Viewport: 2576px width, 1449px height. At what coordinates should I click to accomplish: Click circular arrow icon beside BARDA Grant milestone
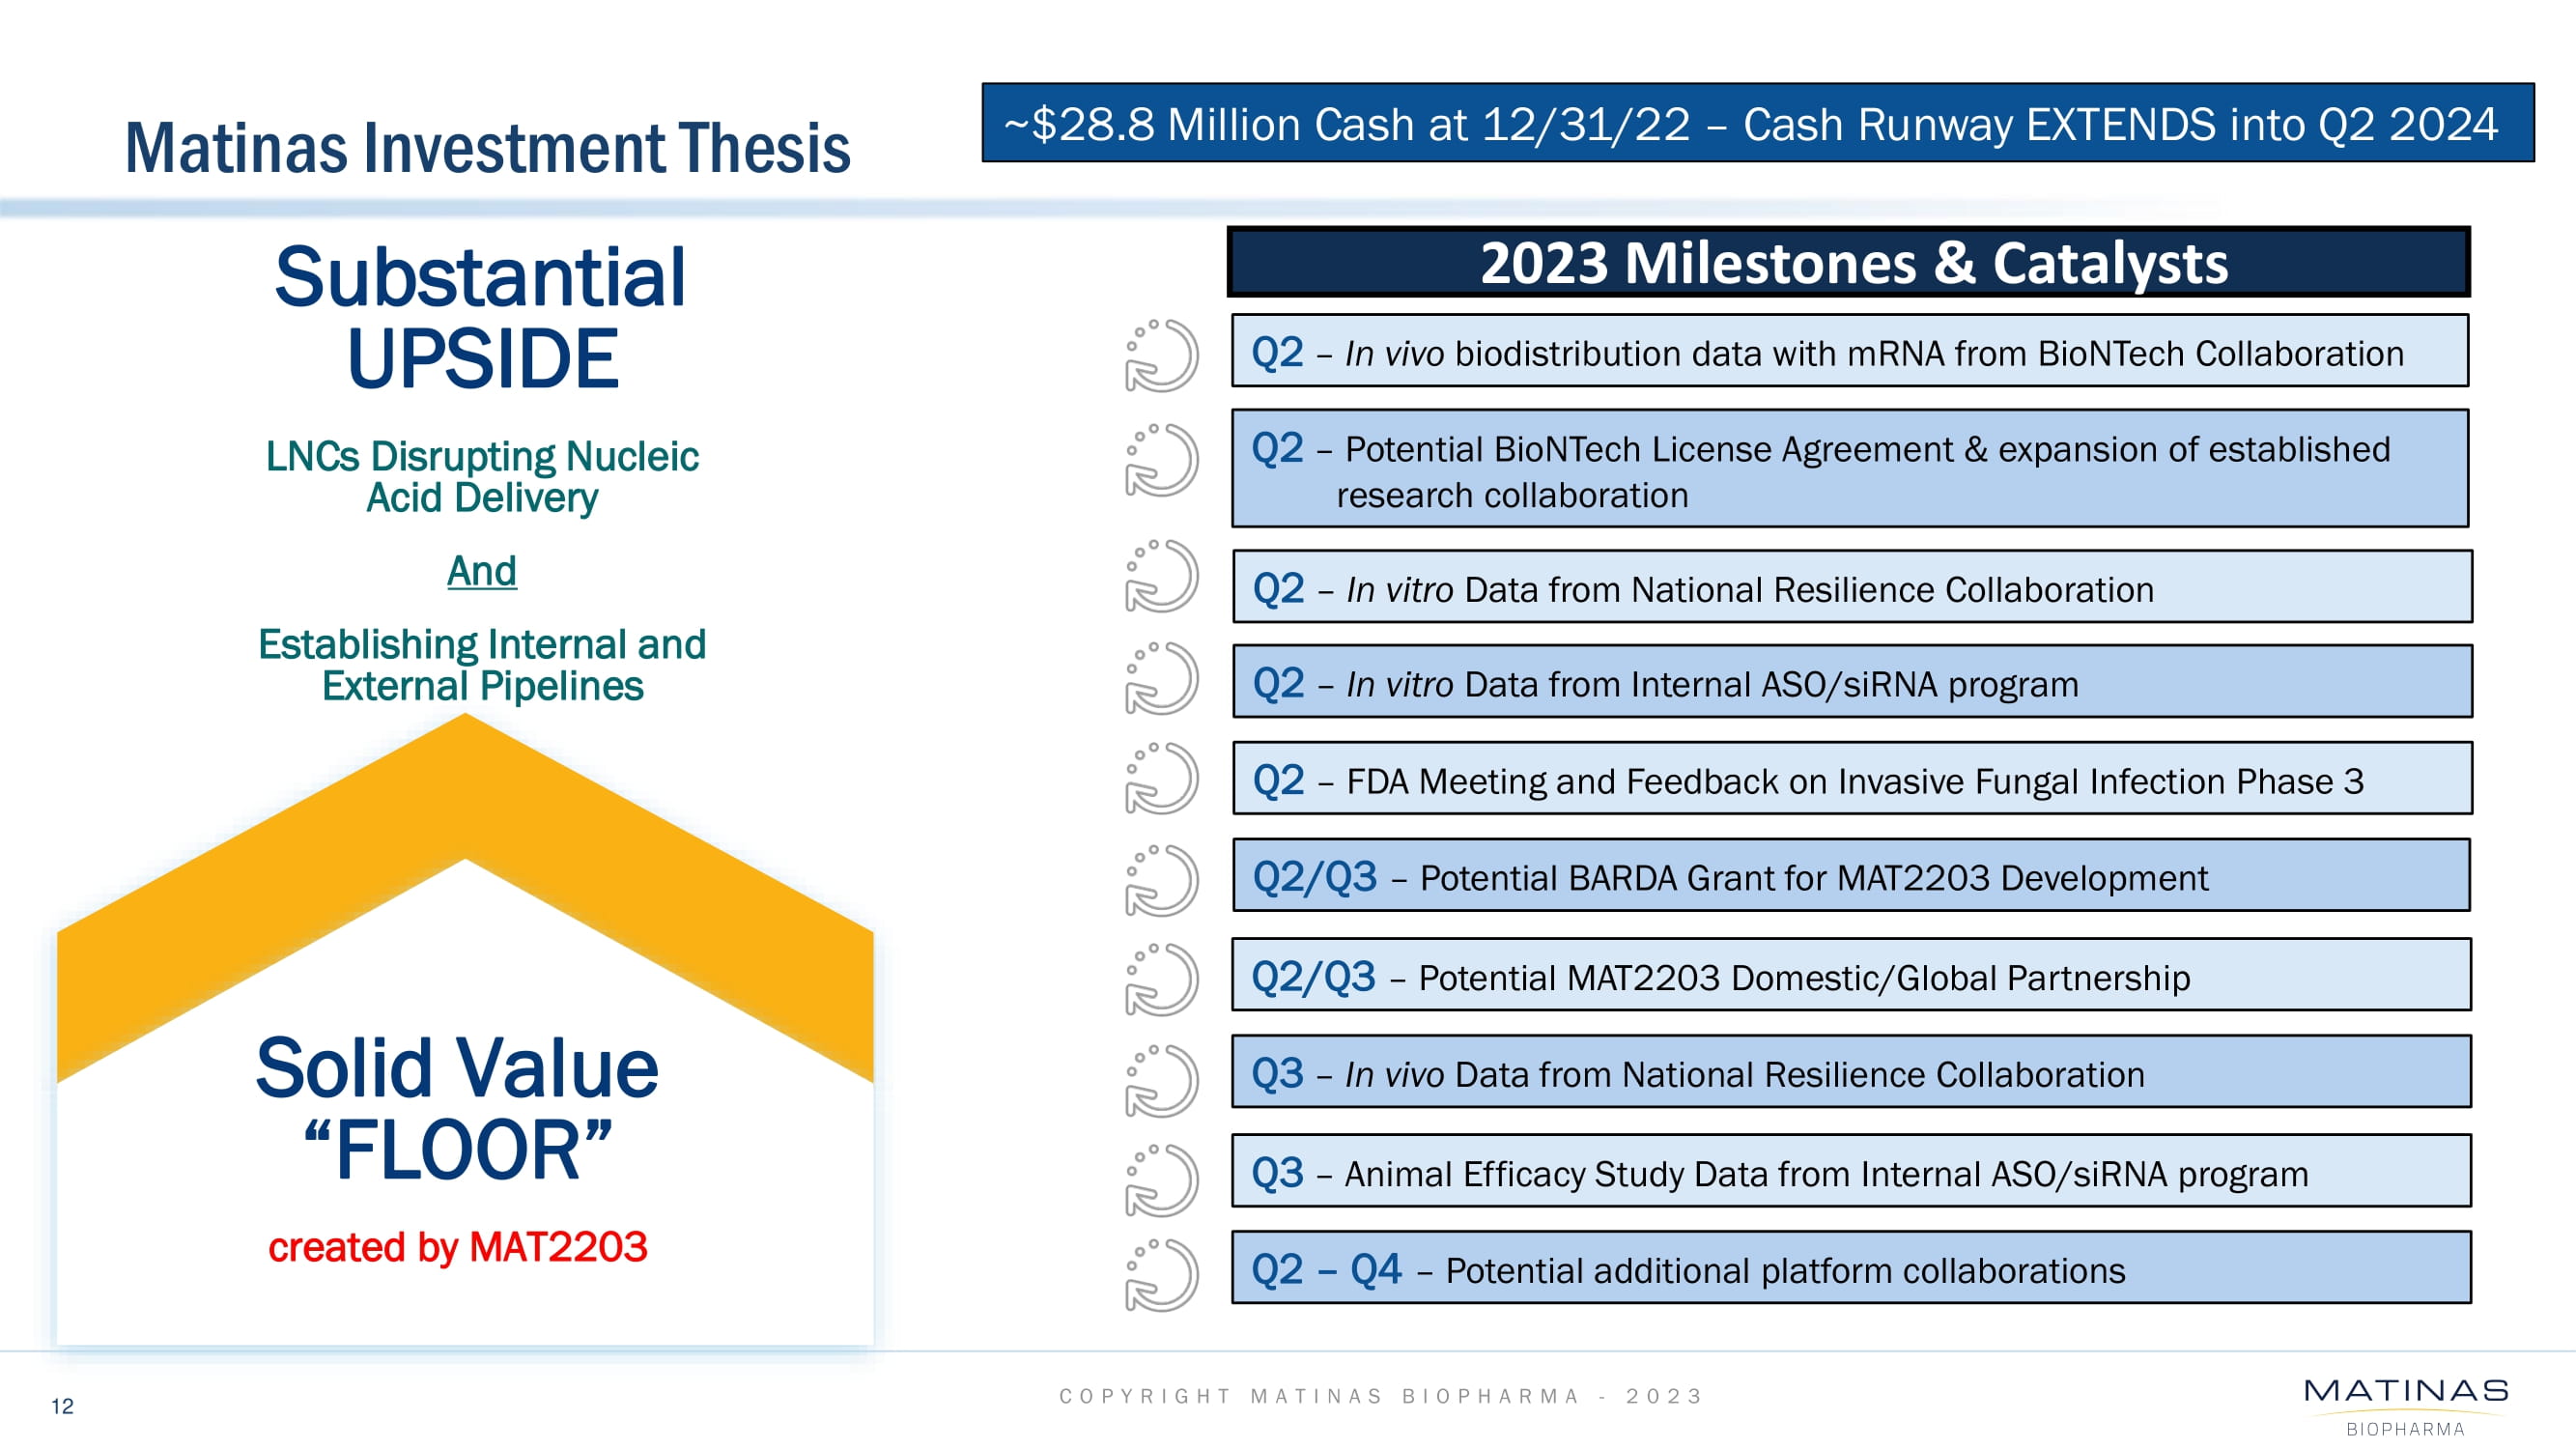(1161, 880)
